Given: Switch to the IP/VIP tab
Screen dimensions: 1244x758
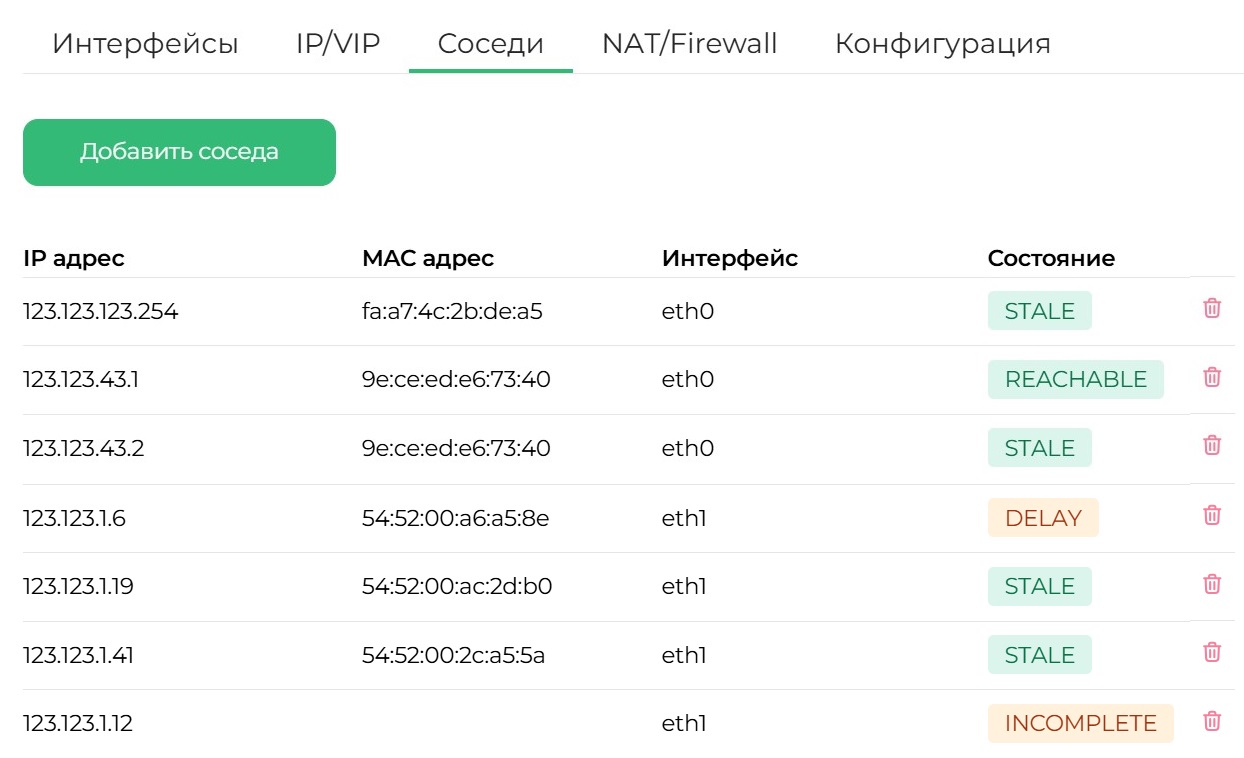Looking at the screenshot, I should pos(338,44).
